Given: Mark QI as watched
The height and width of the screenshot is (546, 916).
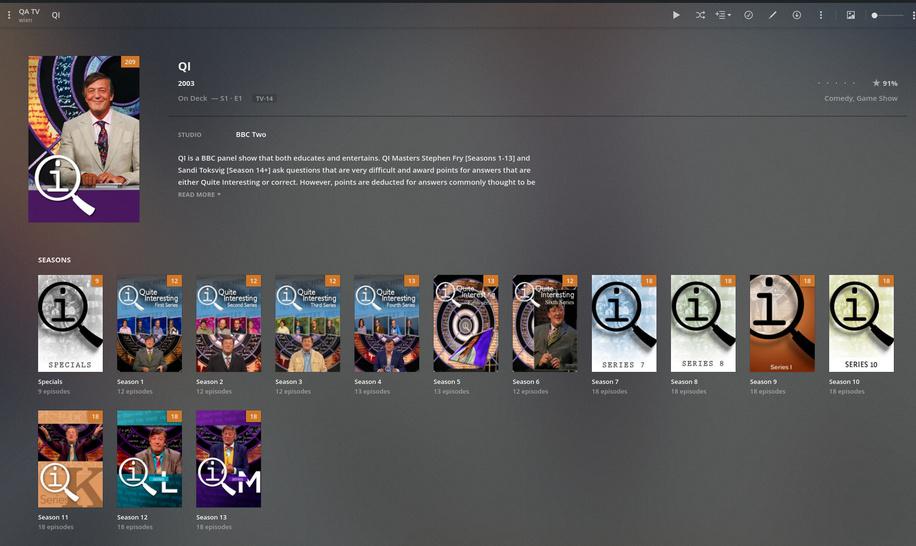Looking at the screenshot, I should [748, 15].
